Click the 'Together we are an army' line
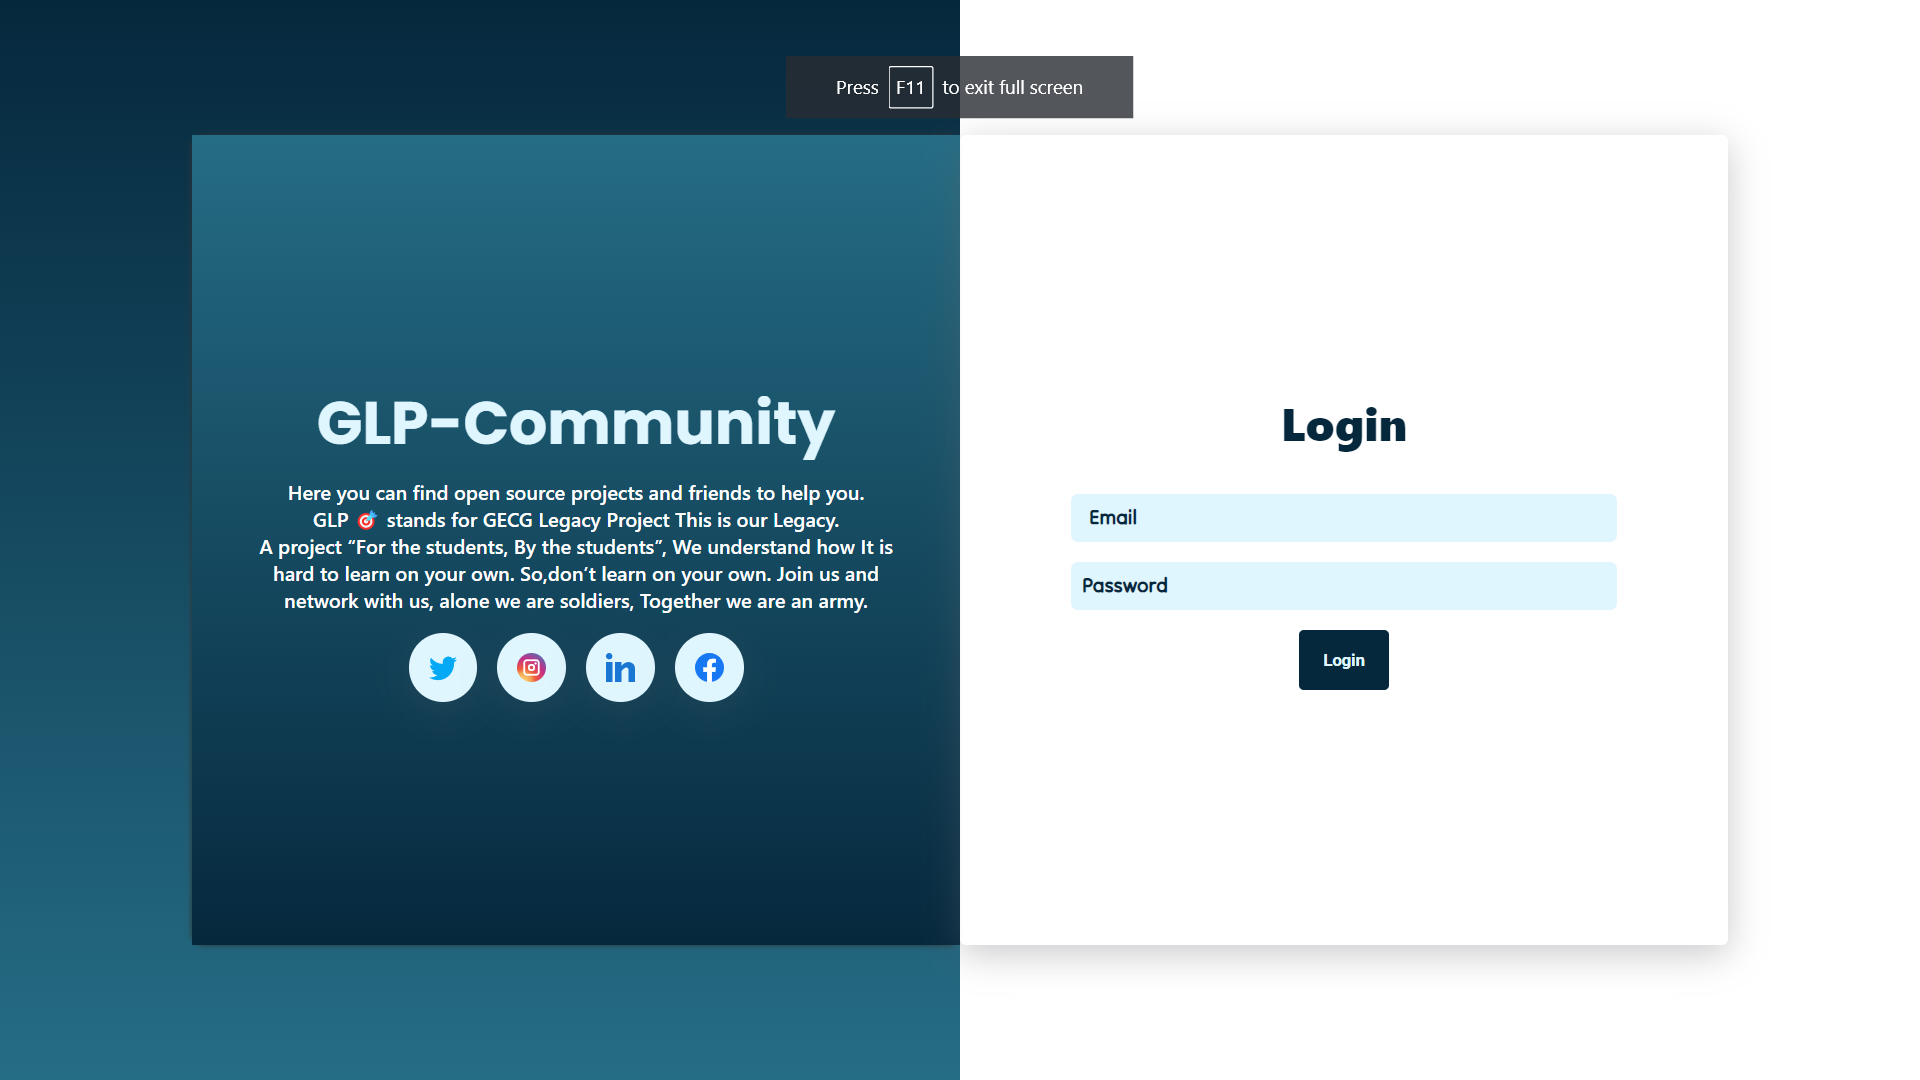This screenshot has width=1920, height=1080. point(753,602)
